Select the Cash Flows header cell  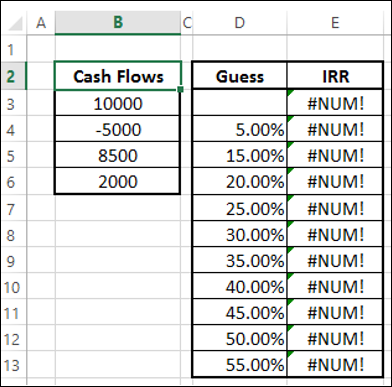pos(118,76)
